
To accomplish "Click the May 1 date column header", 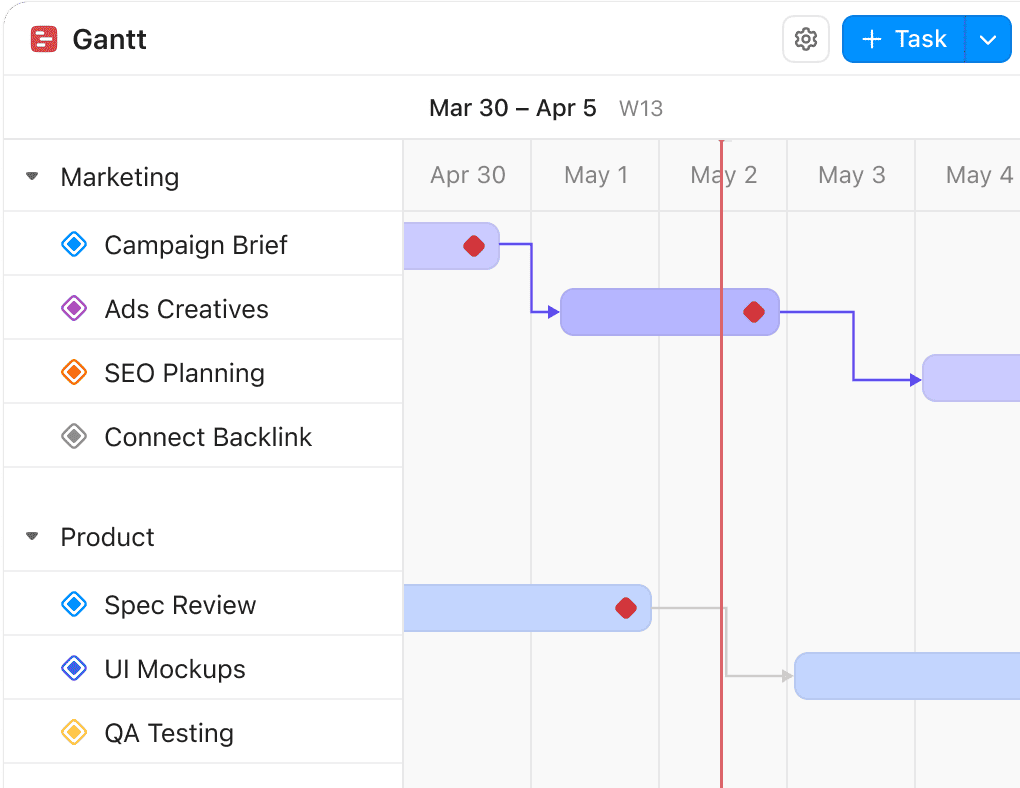I will click(x=596, y=175).
